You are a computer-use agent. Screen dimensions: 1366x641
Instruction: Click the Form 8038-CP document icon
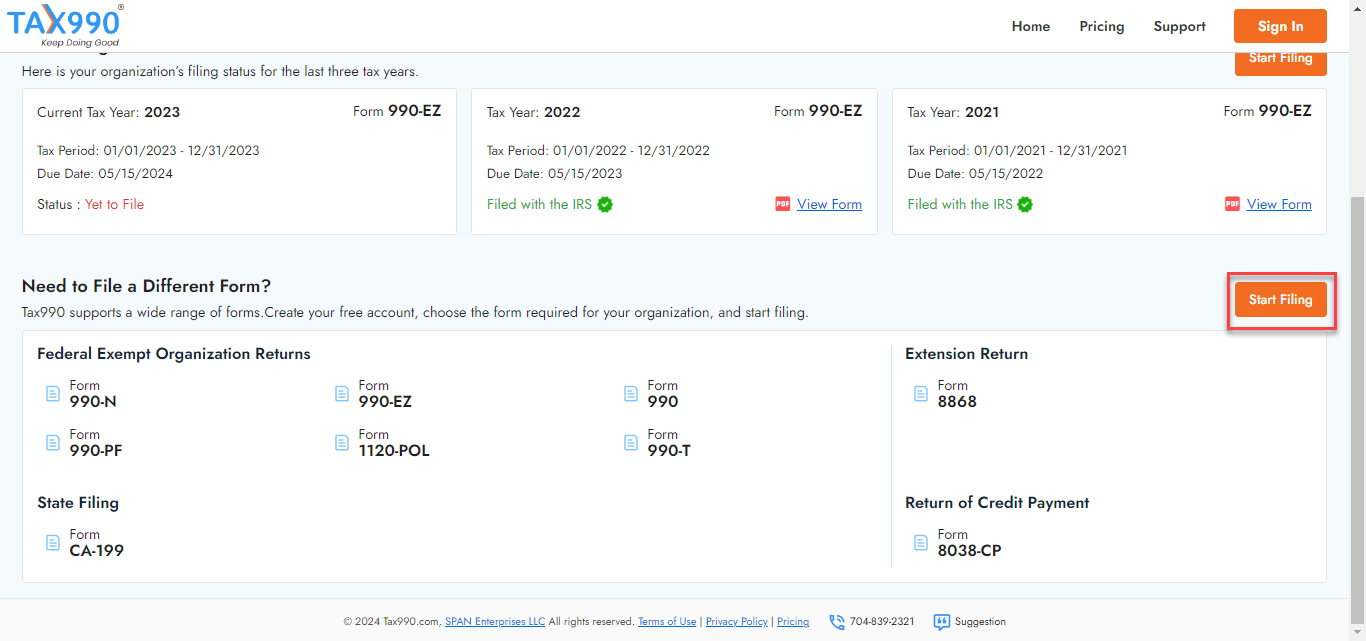click(921, 543)
